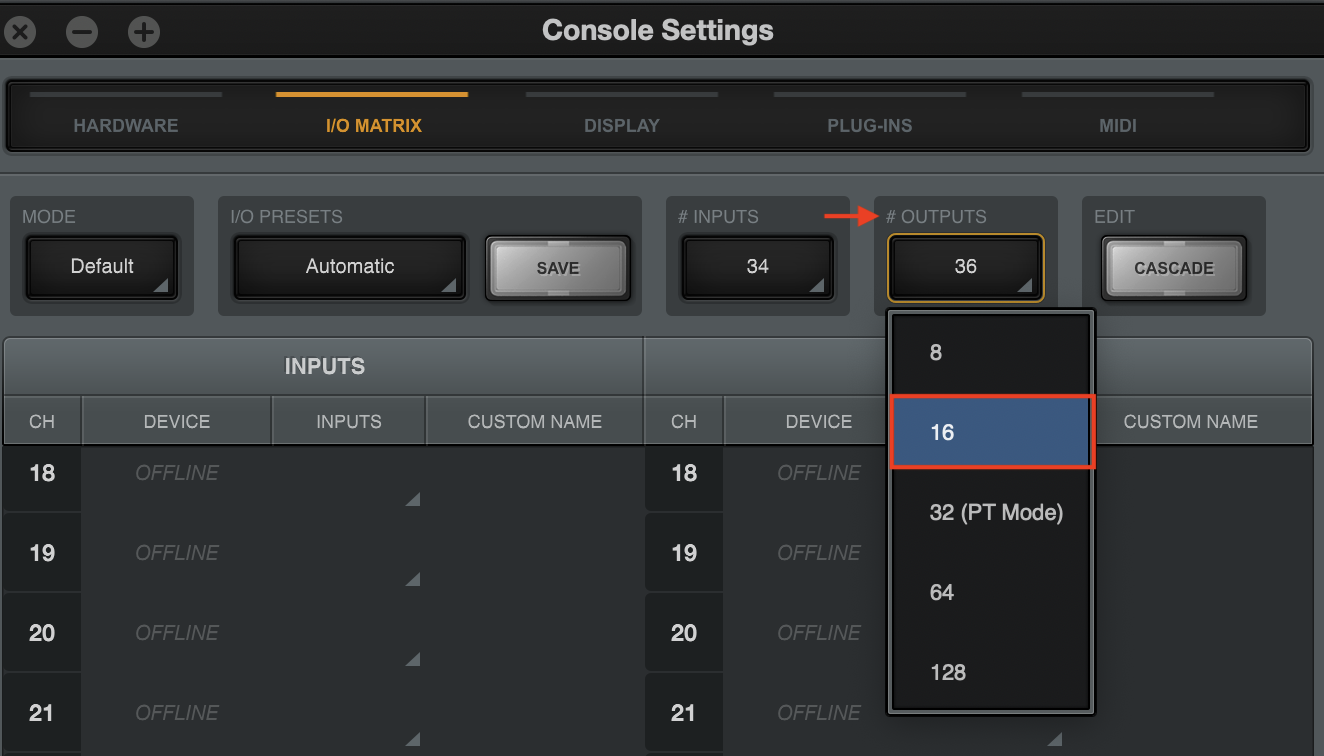Click the # OUTPUTS 36 dropdown
This screenshot has width=1324, height=756.
966,267
